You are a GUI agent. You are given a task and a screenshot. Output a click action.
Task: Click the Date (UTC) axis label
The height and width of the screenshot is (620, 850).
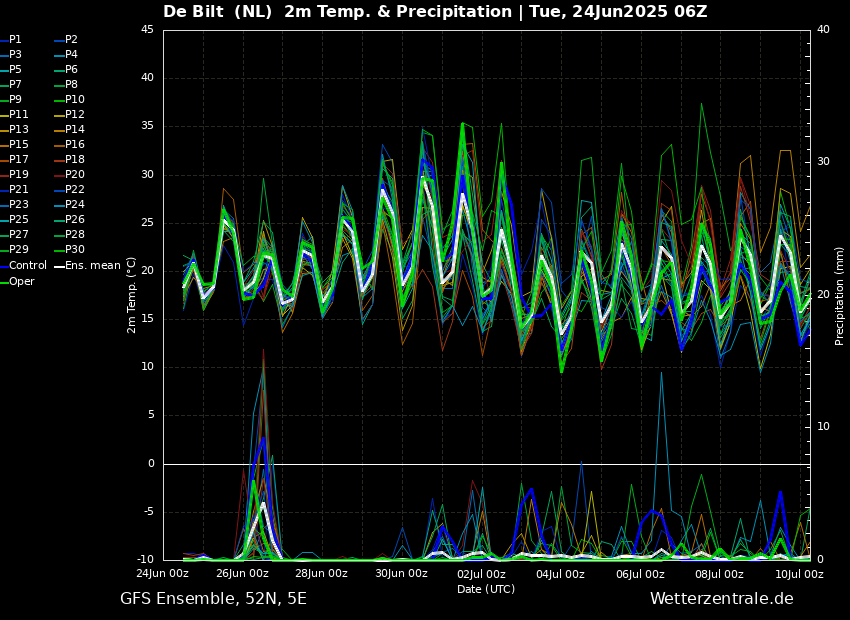pos(486,589)
